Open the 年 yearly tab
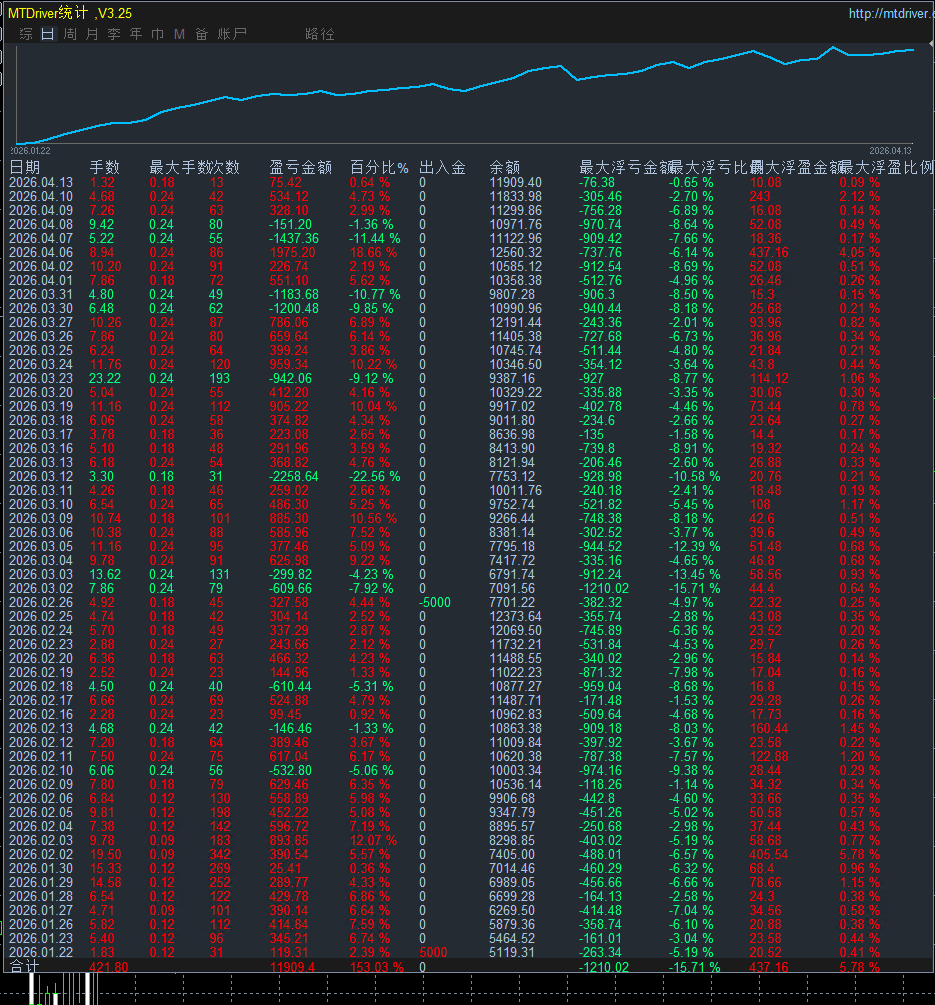Viewport: 935px width, 1005px height. [x=136, y=34]
